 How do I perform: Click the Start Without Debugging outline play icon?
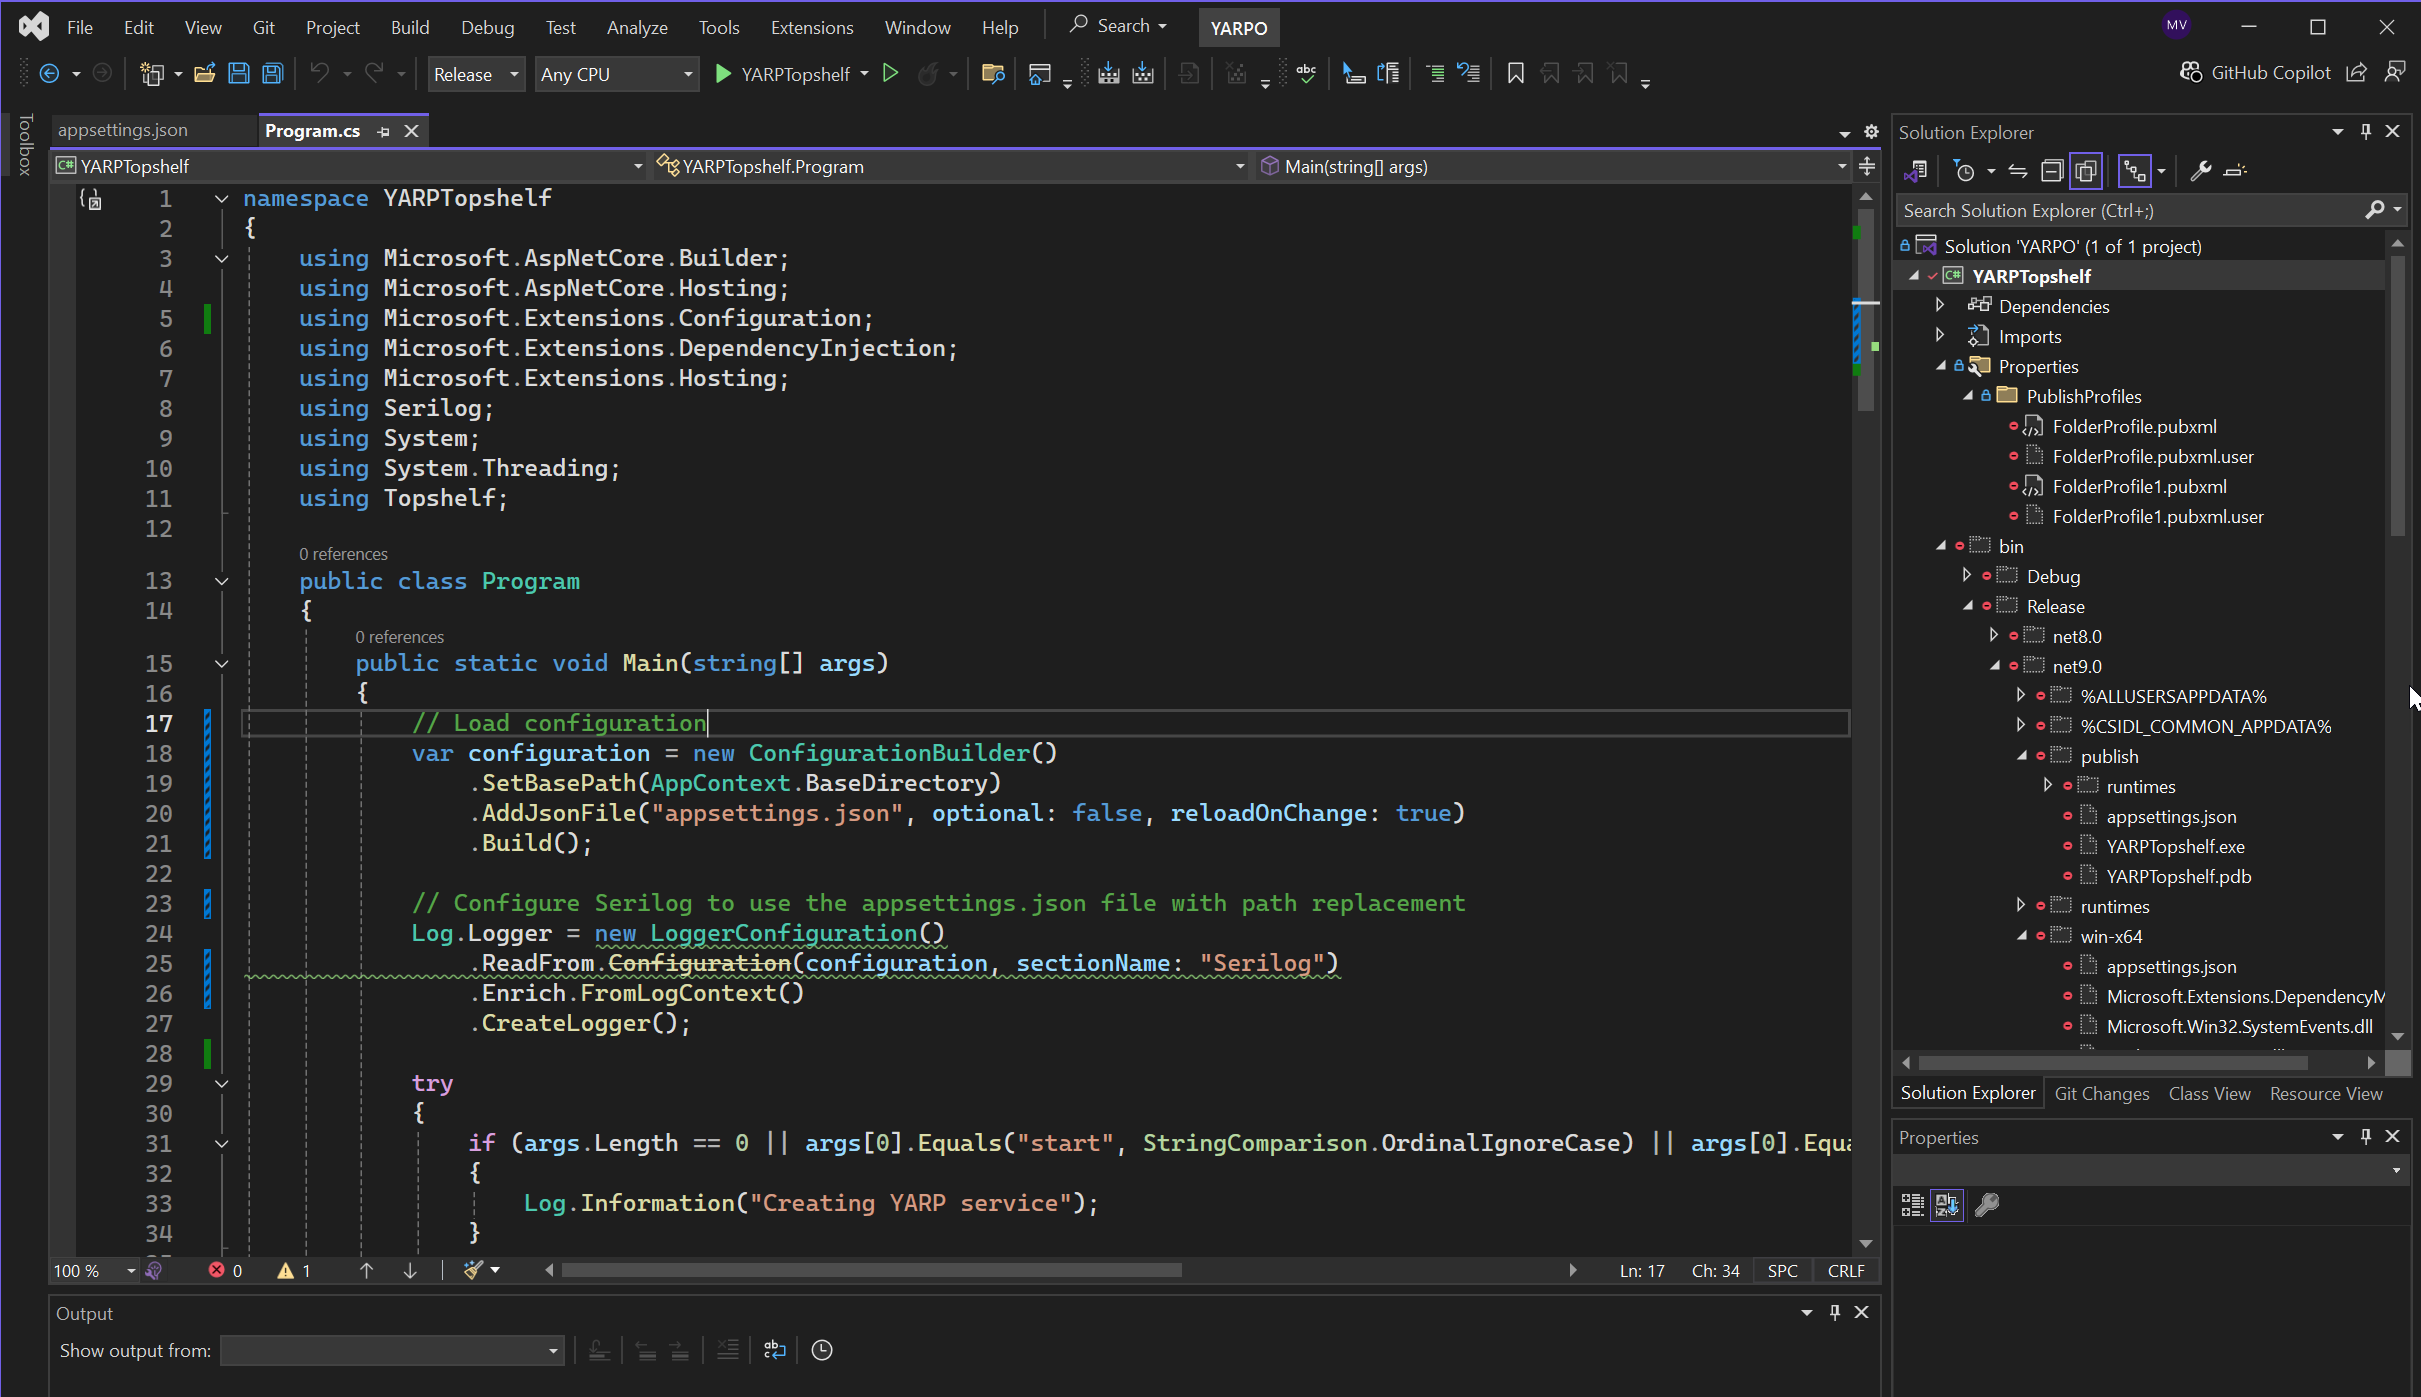pyautogui.click(x=890, y=74)
